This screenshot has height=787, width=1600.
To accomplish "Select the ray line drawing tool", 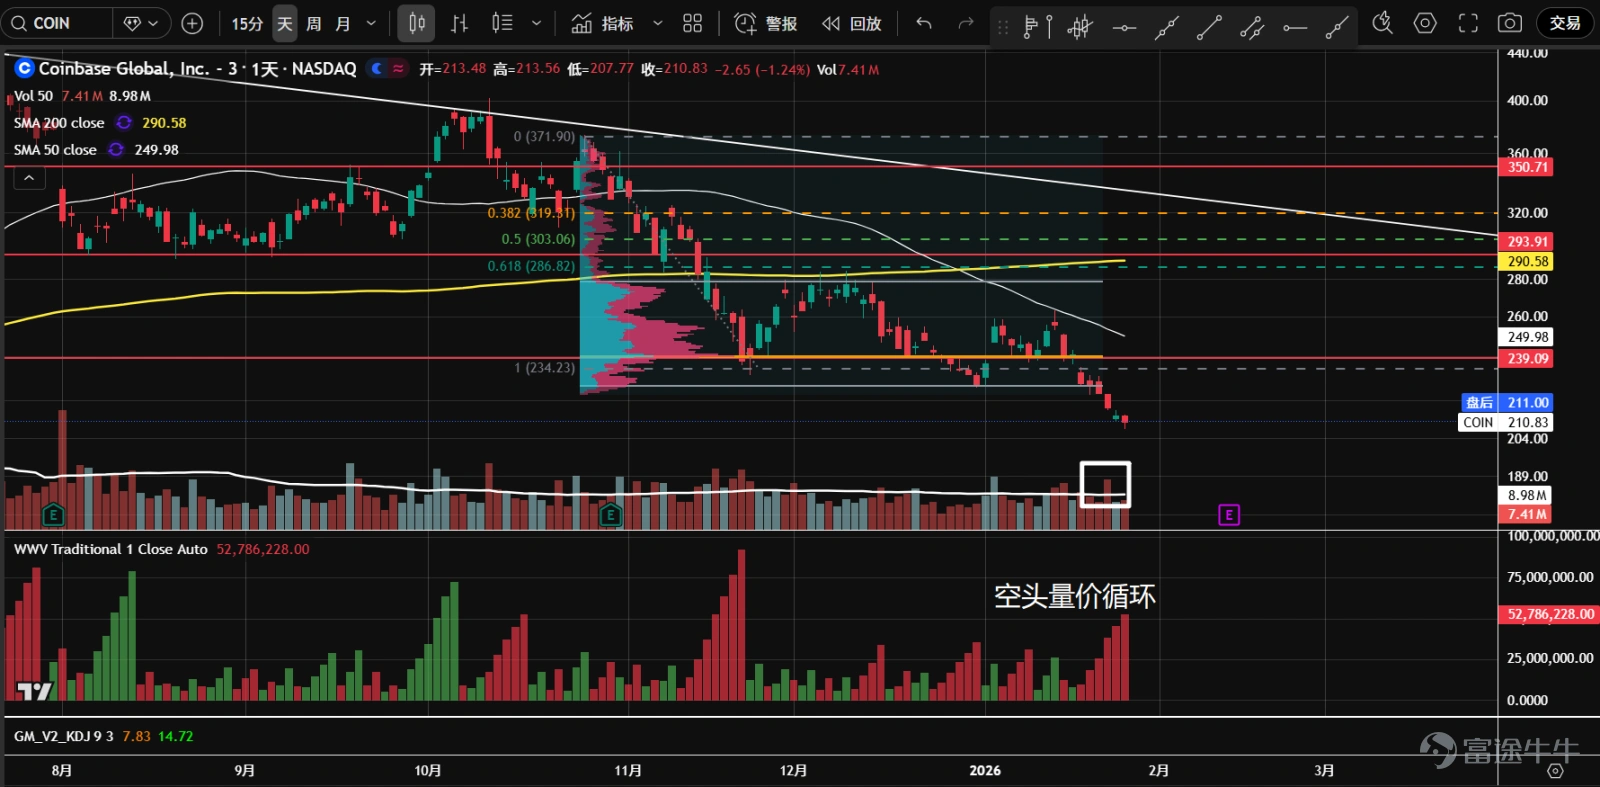I will (x=1337, y=27).
